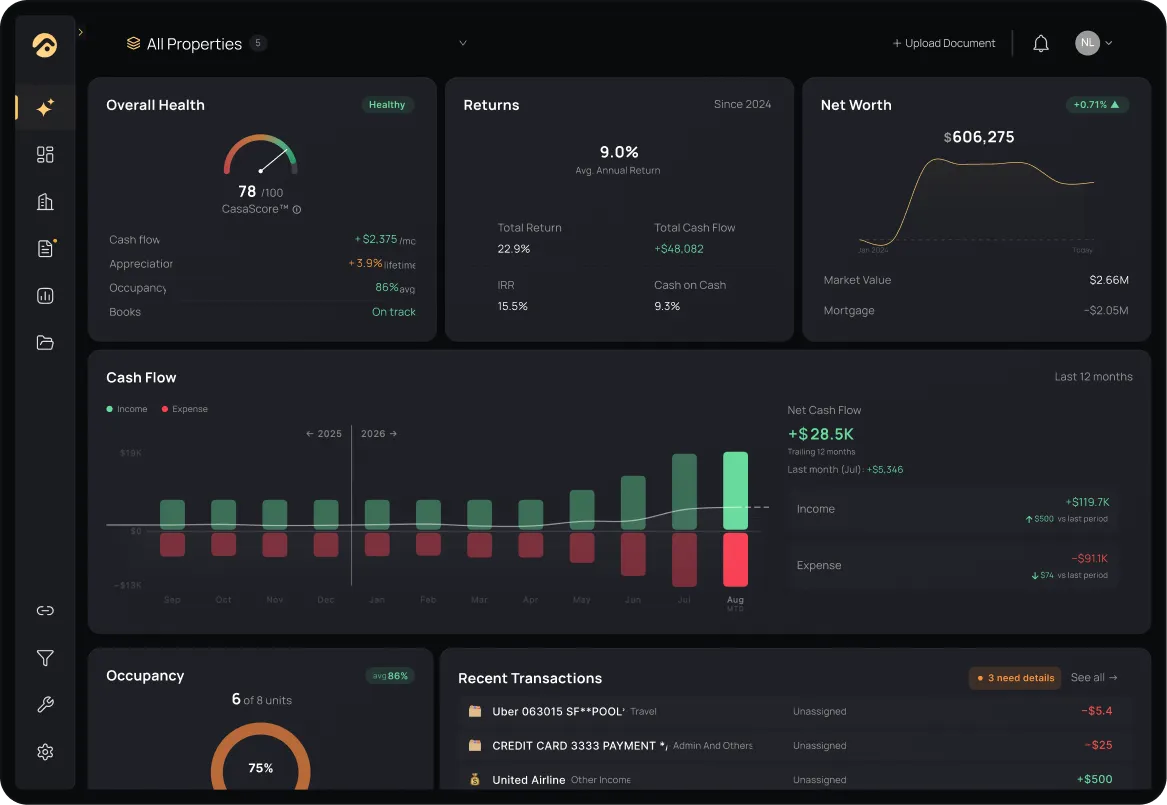Click the Cash on Cash 9.3% value
The height and width of the screenshot is (805, 1167).
[667, 307]
